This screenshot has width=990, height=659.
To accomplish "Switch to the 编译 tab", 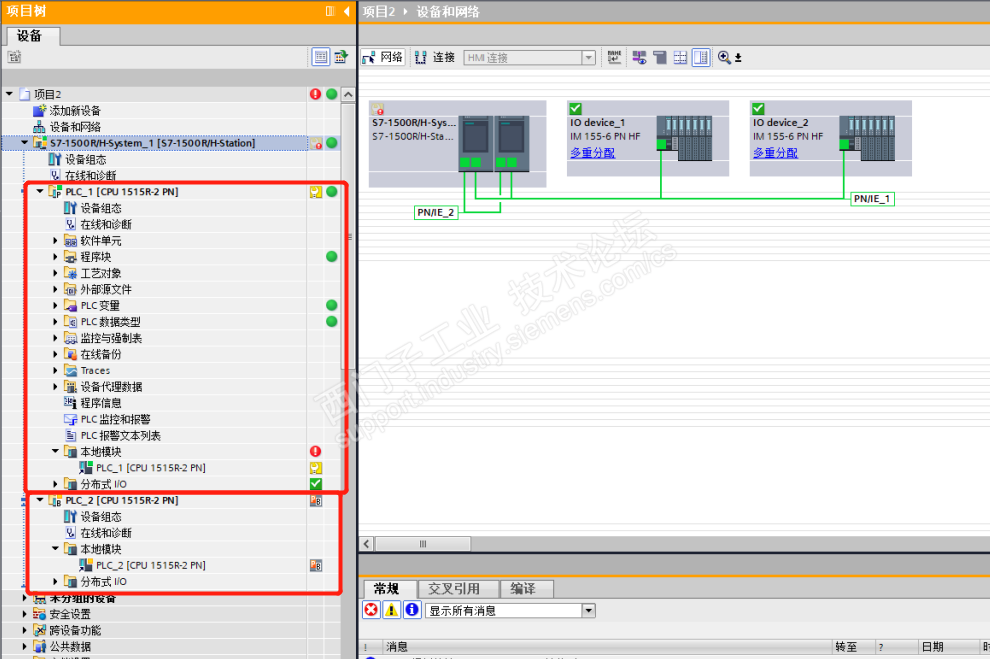I will pos(523,588).
